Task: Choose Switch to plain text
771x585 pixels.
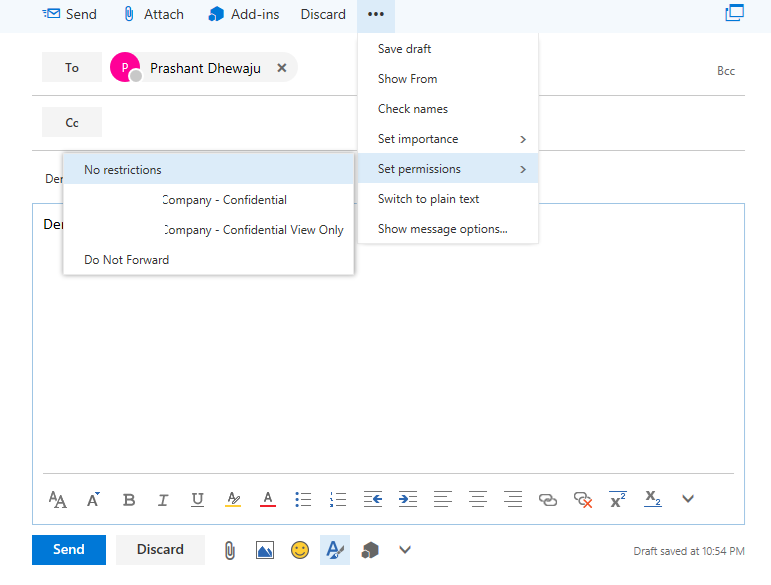Action: pos(428,199)
